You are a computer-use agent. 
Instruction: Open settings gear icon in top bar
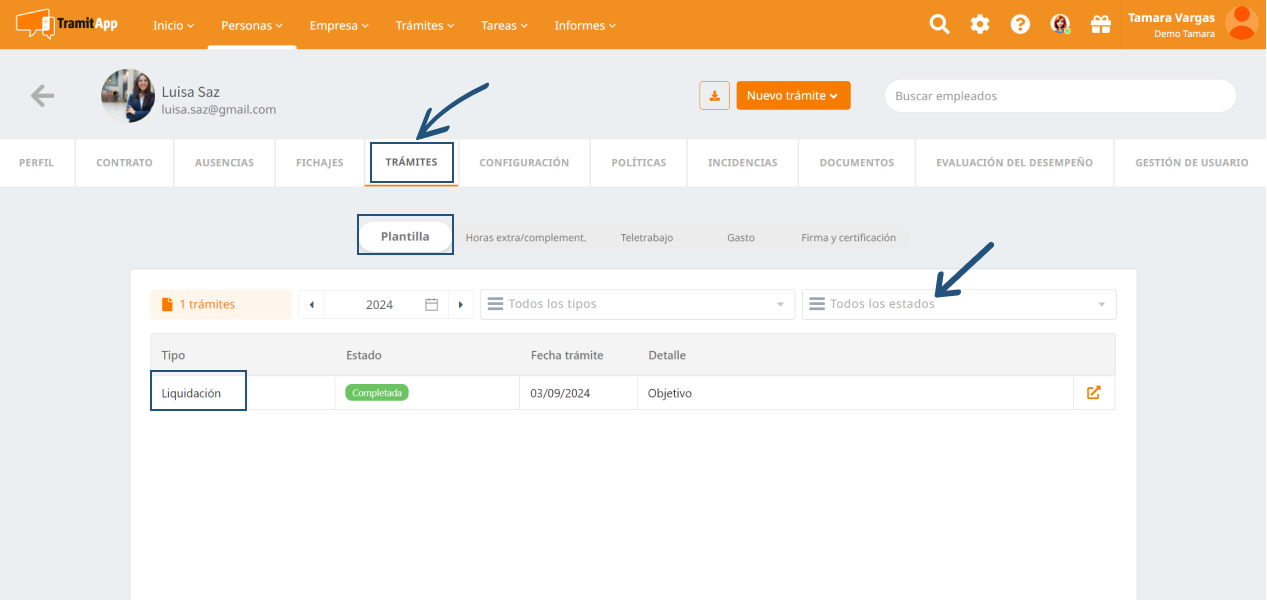(x=980, y=24)
